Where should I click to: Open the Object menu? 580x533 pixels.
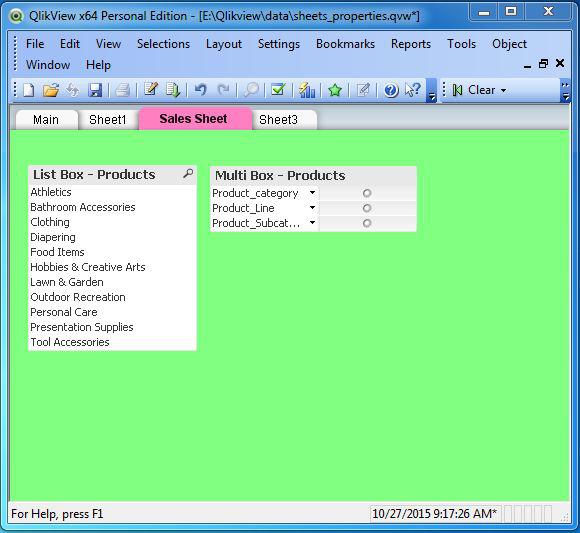(509, 44)
